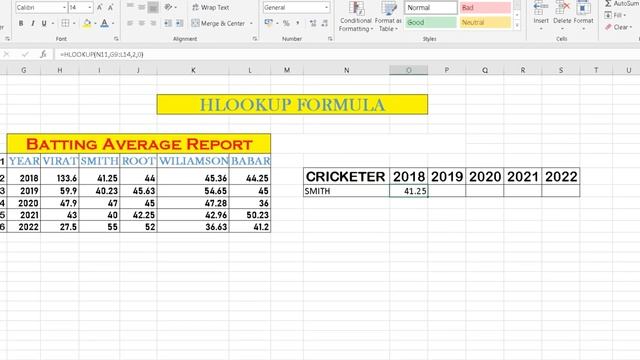This screenshot has height=360, width=640.
Task: Decrease font size
Action: tap(110, 7)
